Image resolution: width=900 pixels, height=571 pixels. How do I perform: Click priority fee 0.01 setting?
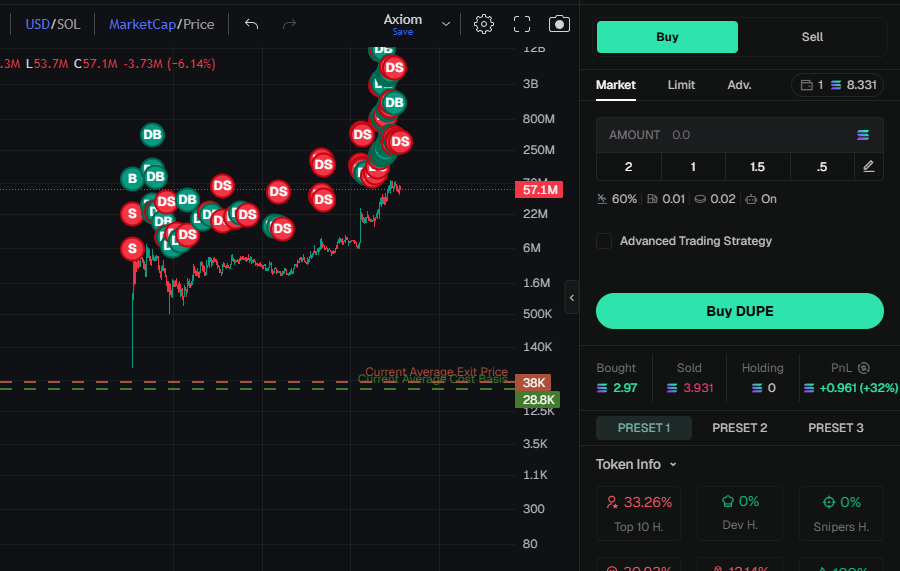666,199
